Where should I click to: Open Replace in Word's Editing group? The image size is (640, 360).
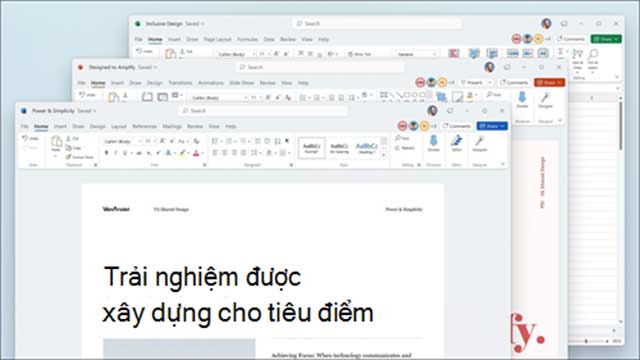click(x=404, y=148)
